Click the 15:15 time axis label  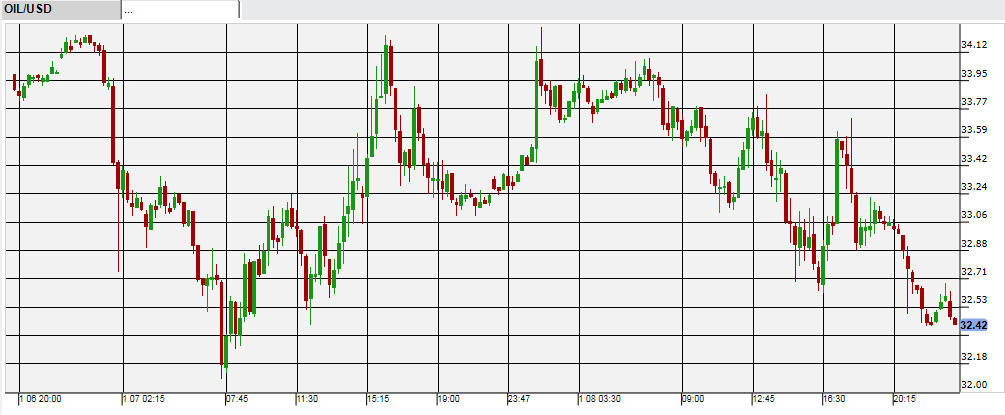pyautogui.click(x=382, y=399)
